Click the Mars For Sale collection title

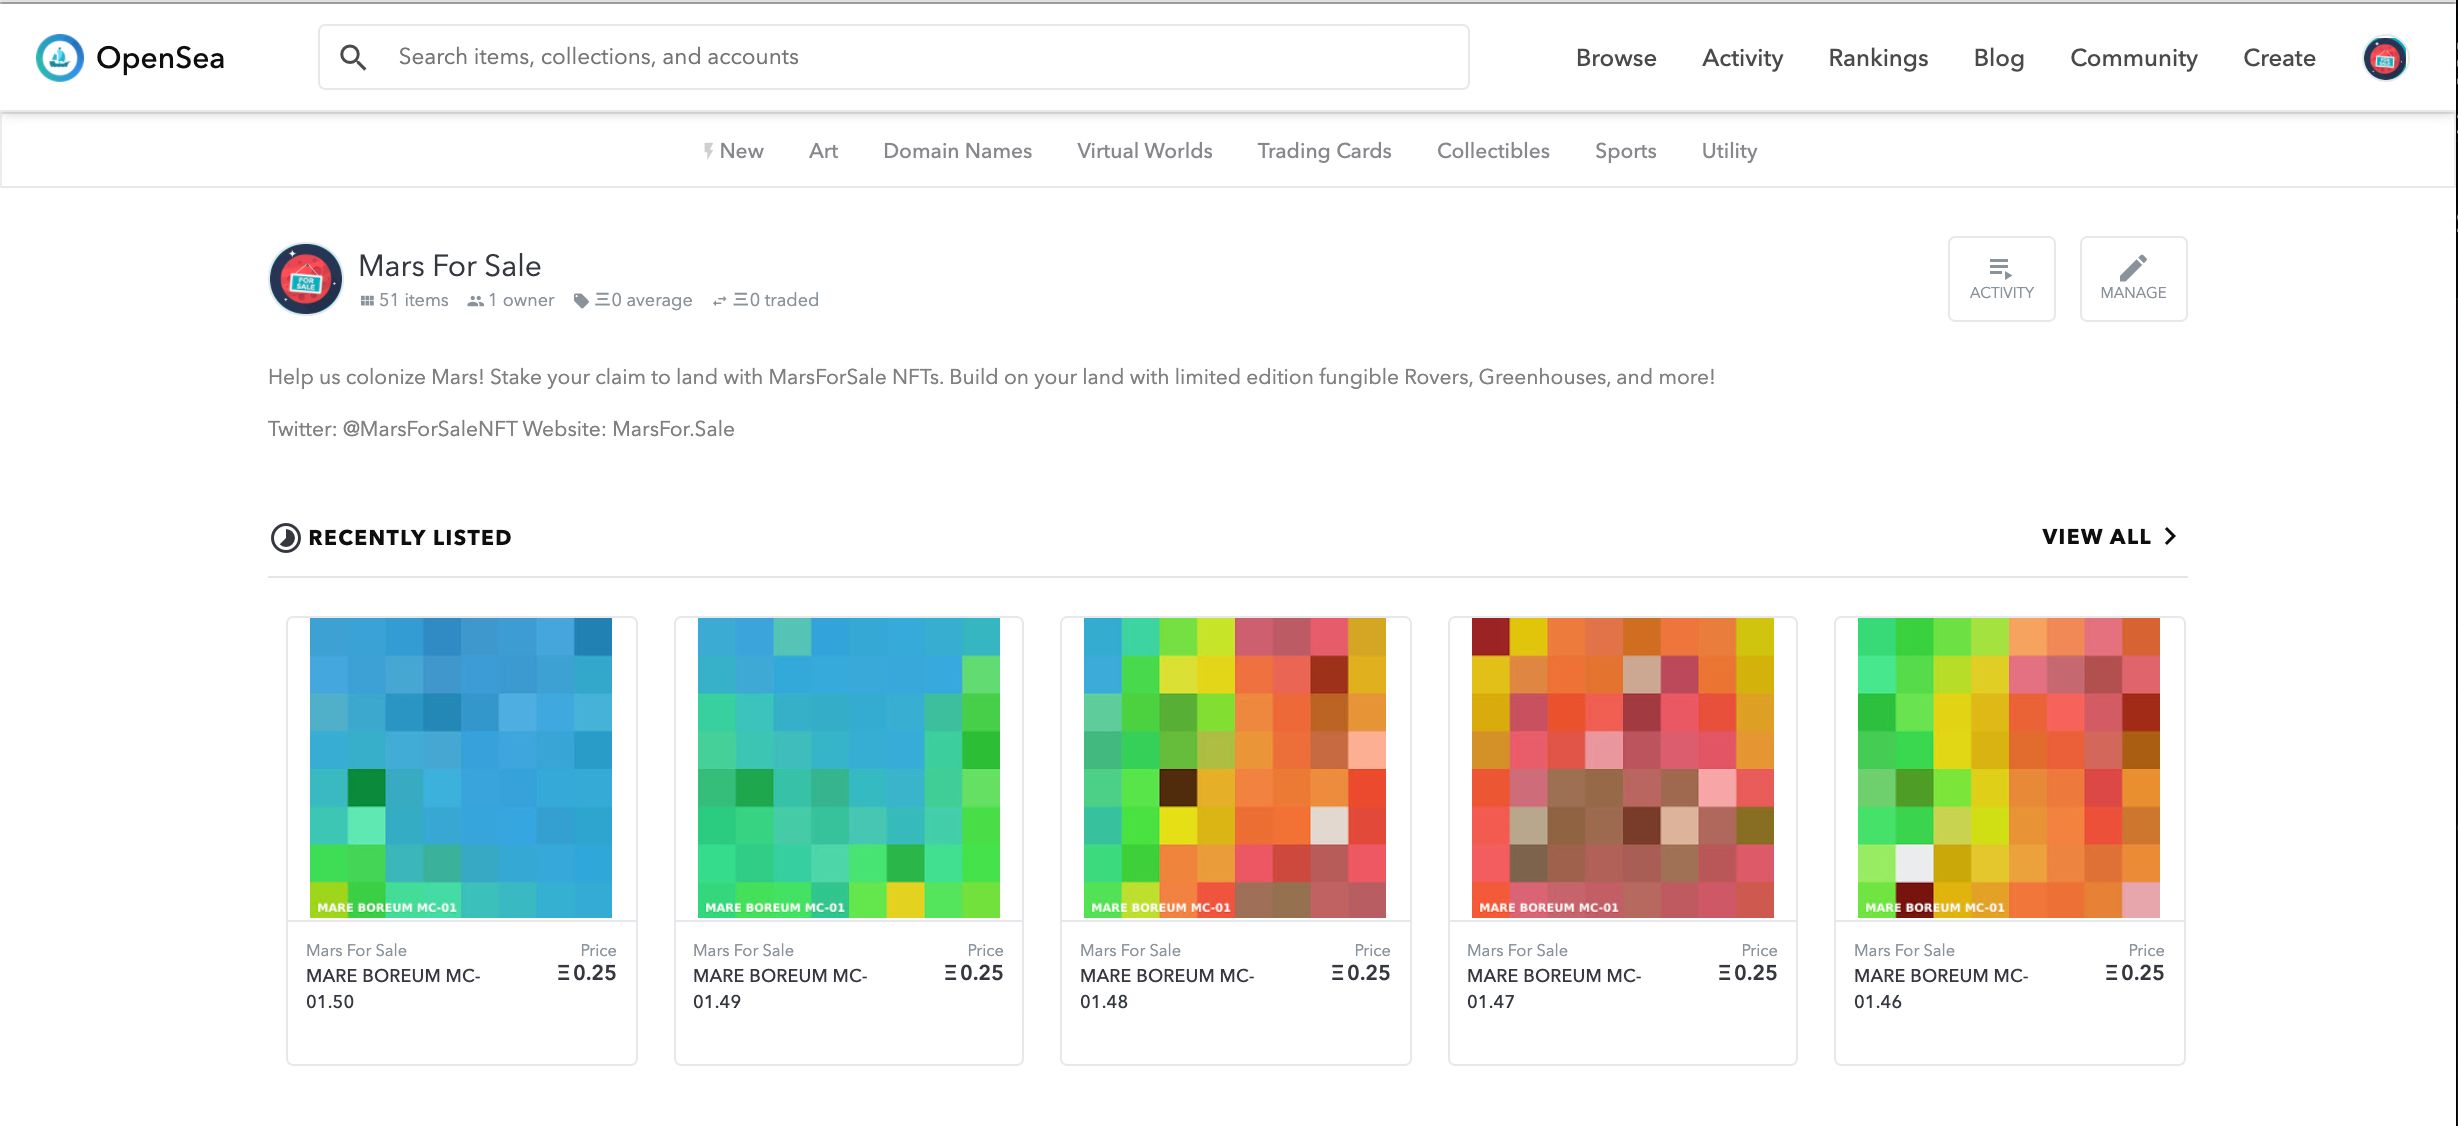(449, 266)
